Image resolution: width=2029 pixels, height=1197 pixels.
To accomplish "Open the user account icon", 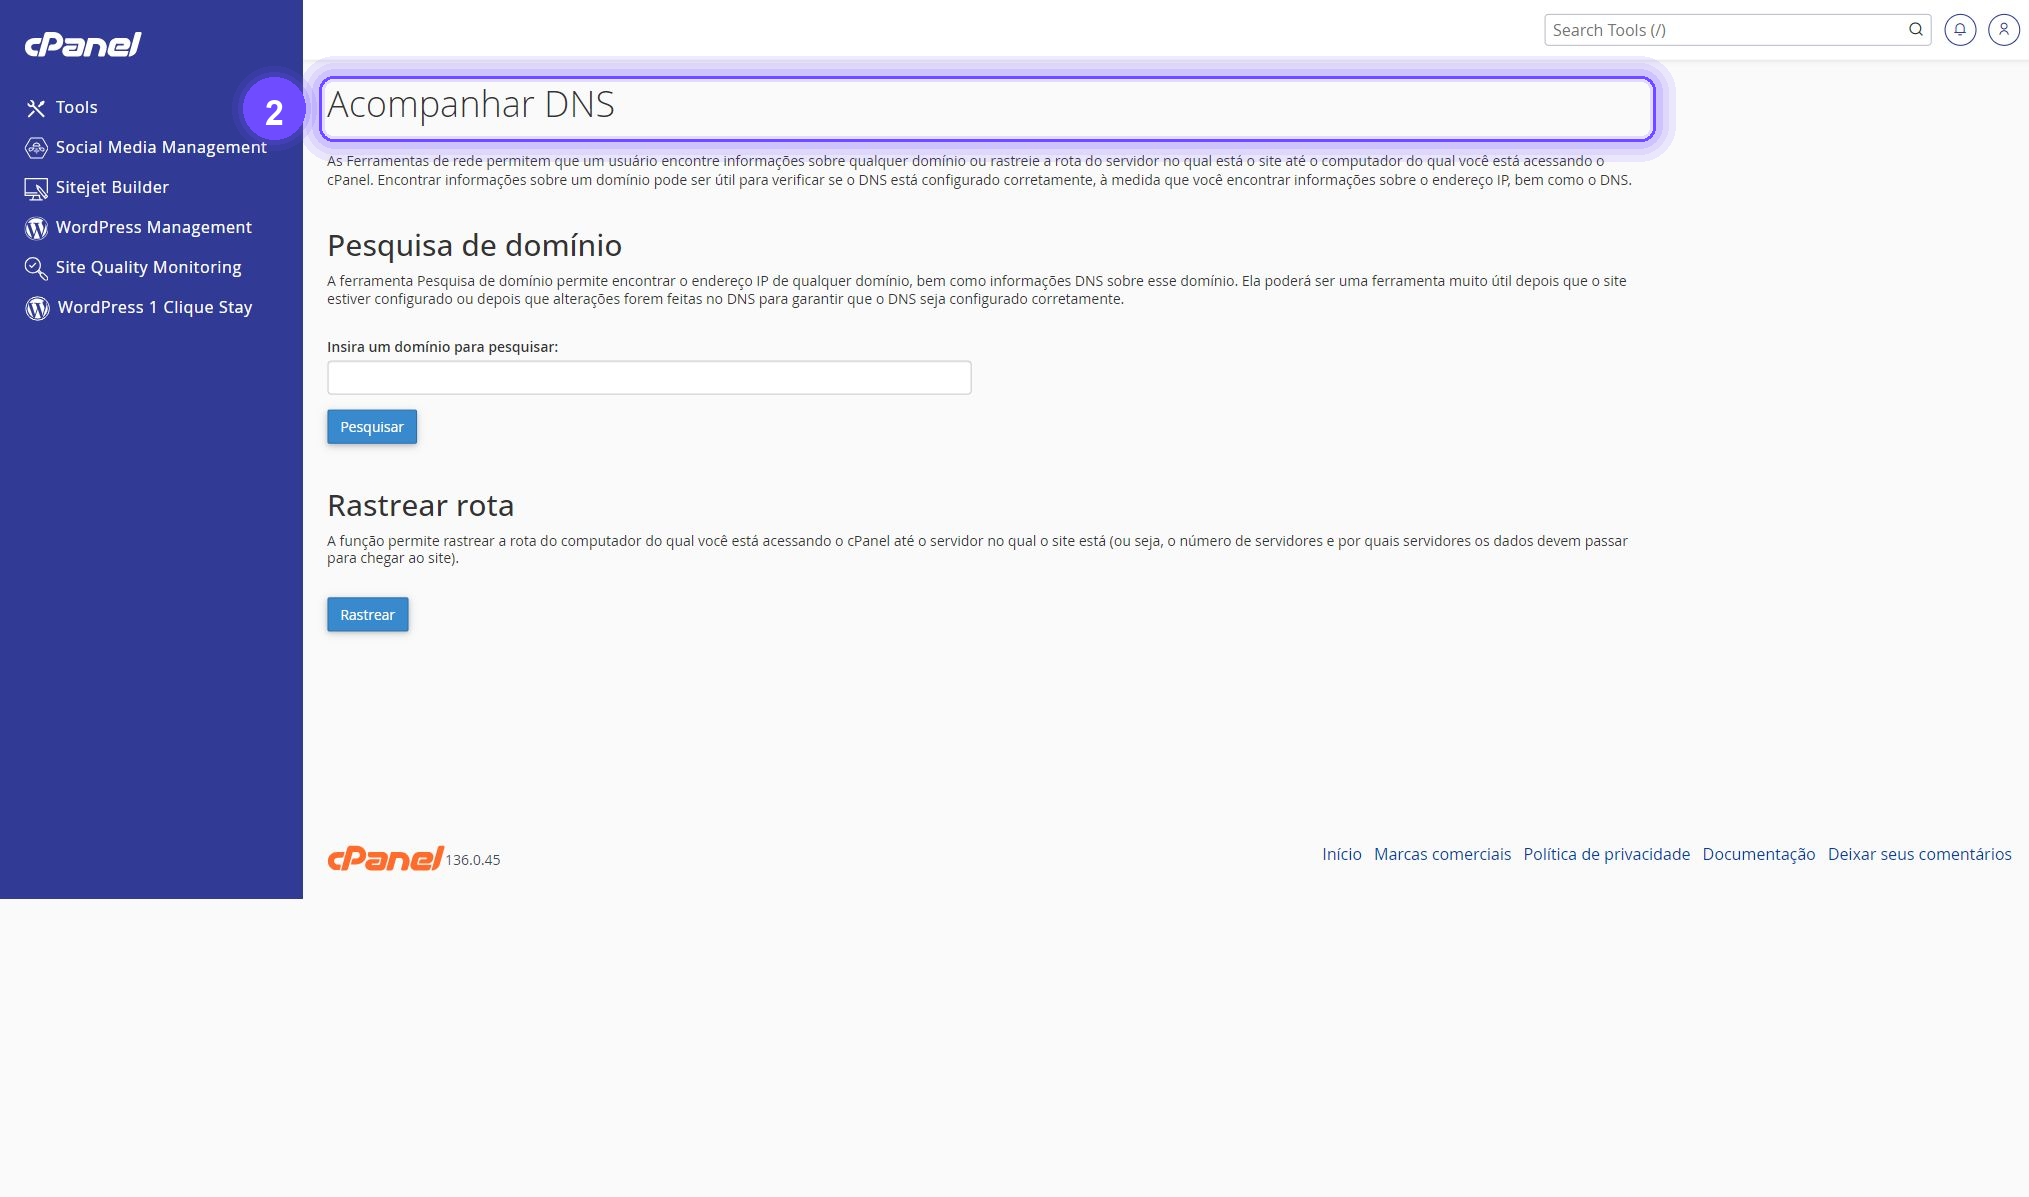I will pyautogui.click(x=2004, y=30).
